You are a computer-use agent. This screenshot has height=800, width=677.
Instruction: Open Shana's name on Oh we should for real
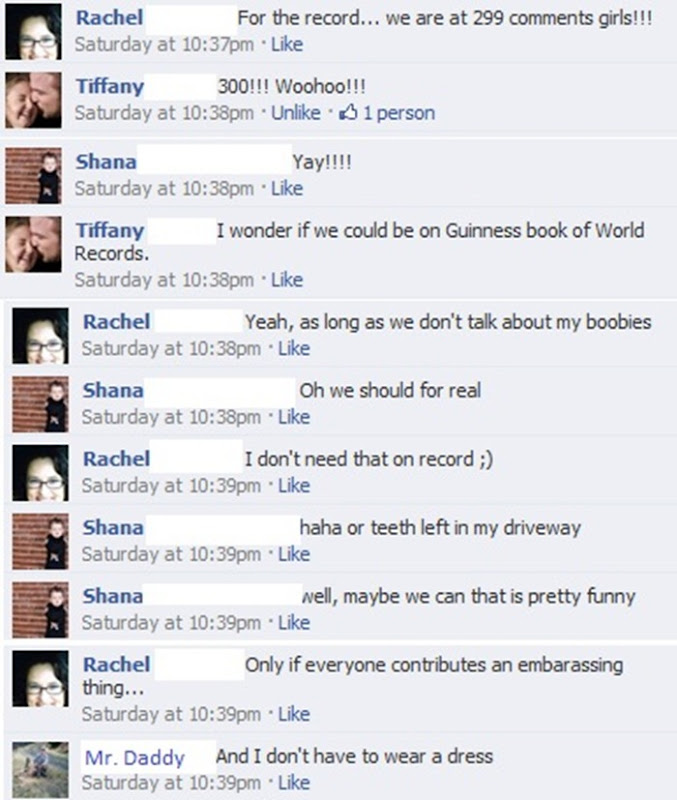[113, 390]
